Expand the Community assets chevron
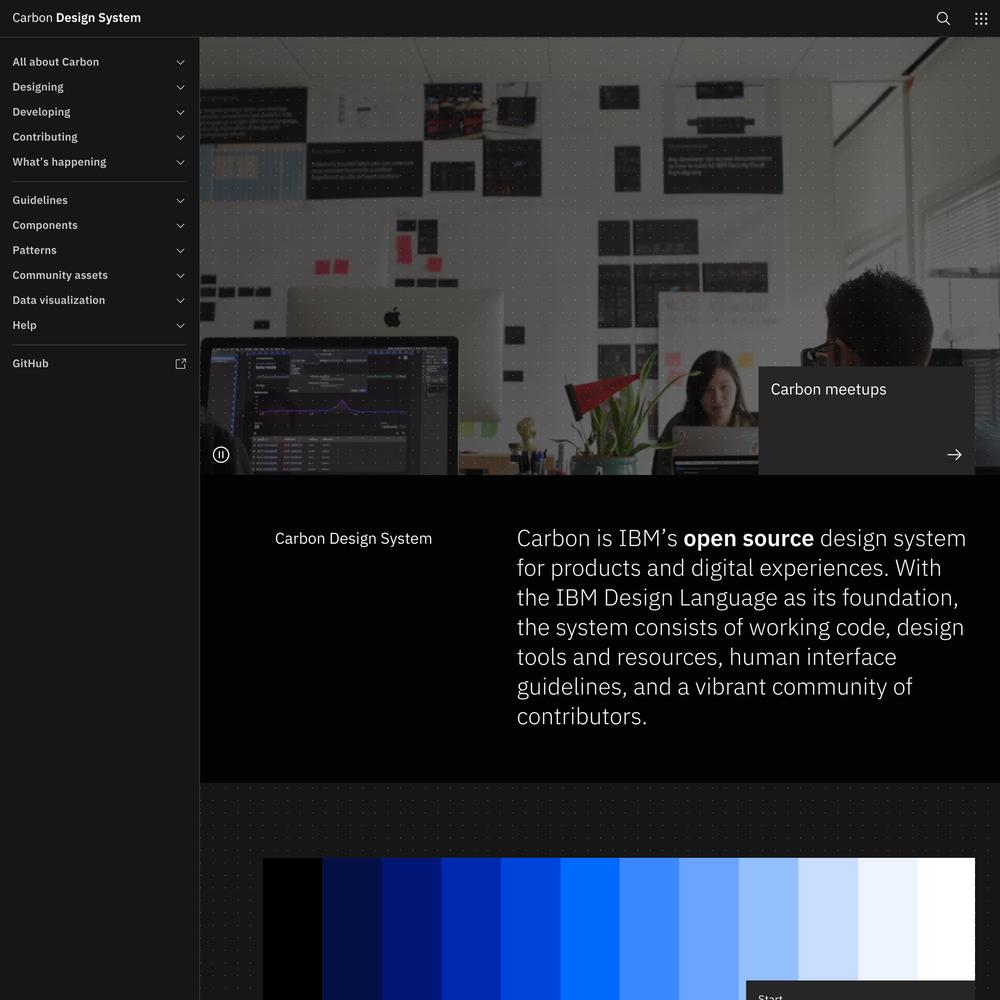The image size is (1000, 1000). coord(180,276)
